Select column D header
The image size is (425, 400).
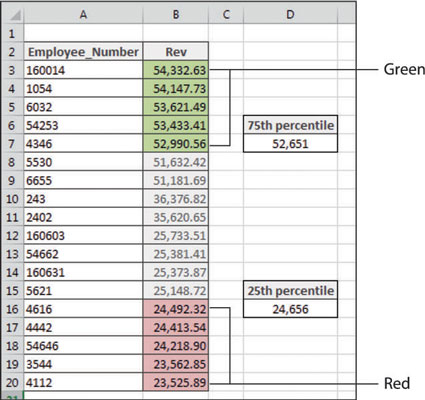point(290,14)
